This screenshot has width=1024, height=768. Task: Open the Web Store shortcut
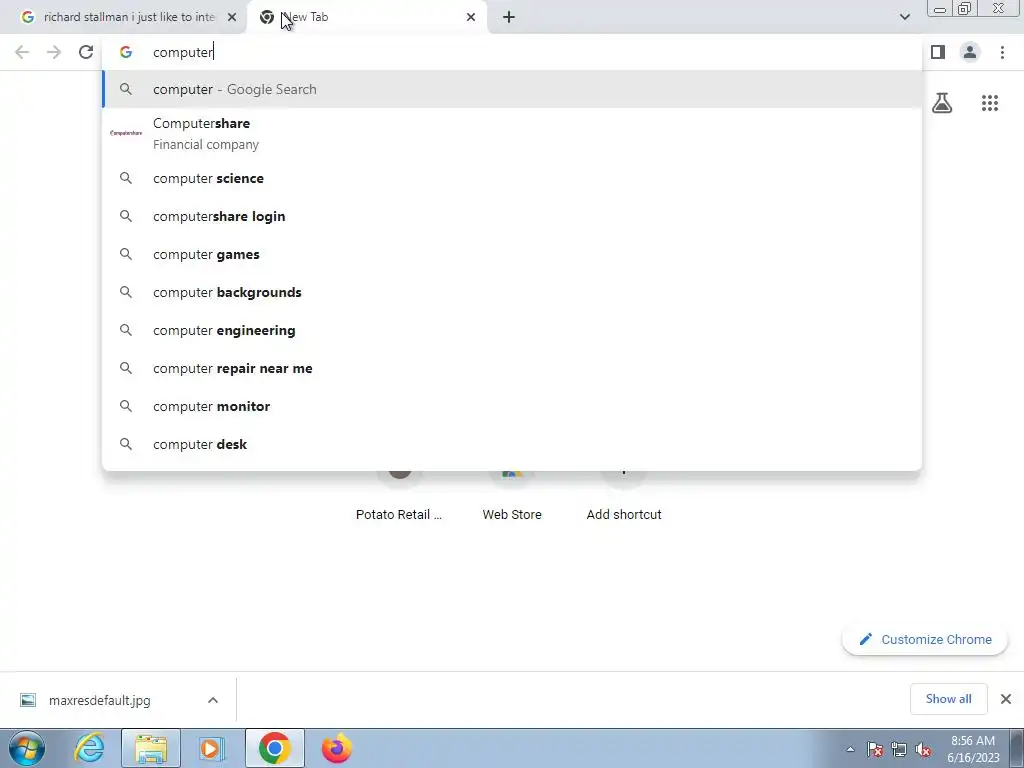pos(512,496)
